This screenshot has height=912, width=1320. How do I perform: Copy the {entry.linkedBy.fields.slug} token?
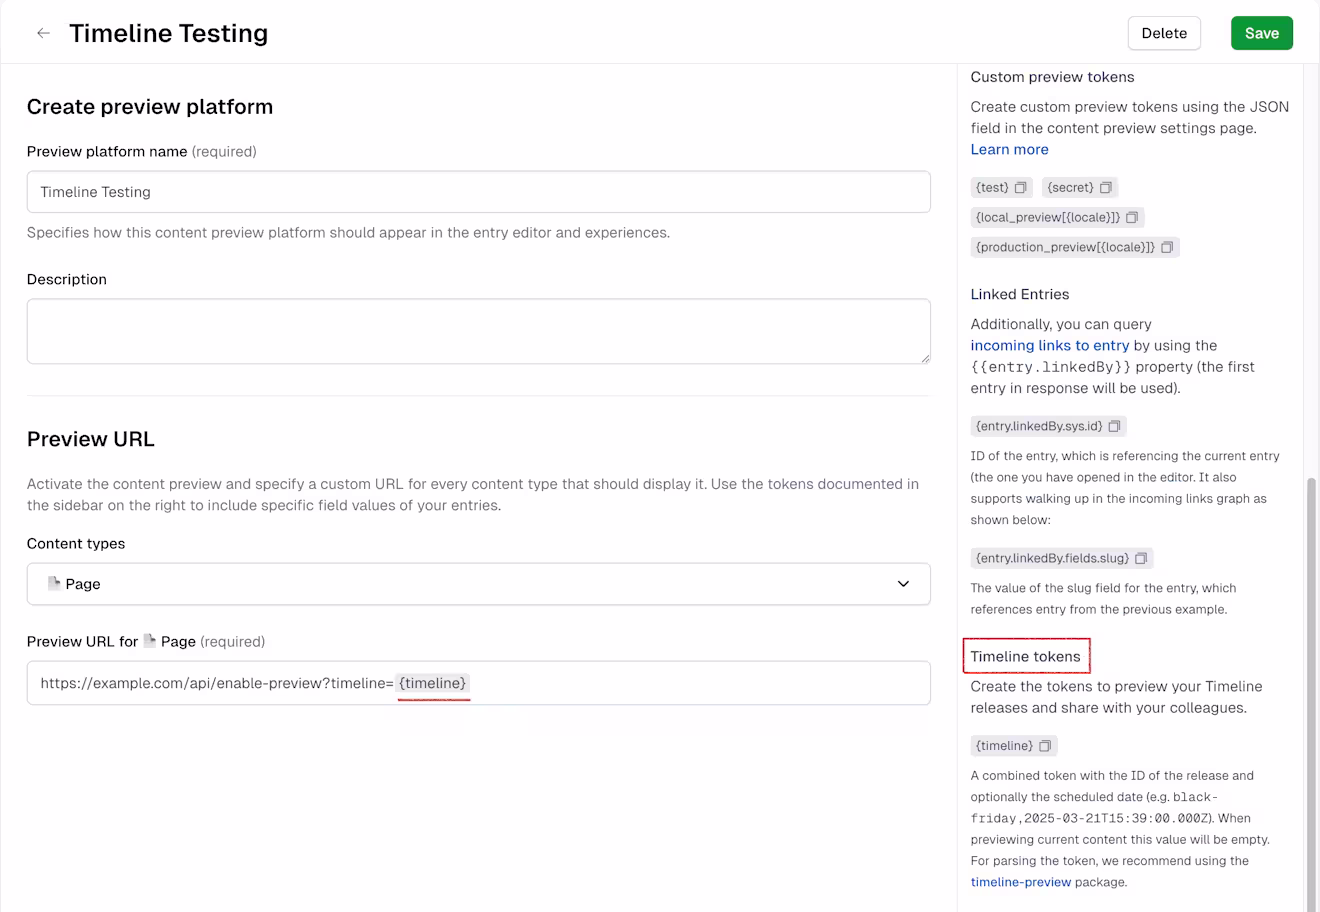click(1141, 558)
